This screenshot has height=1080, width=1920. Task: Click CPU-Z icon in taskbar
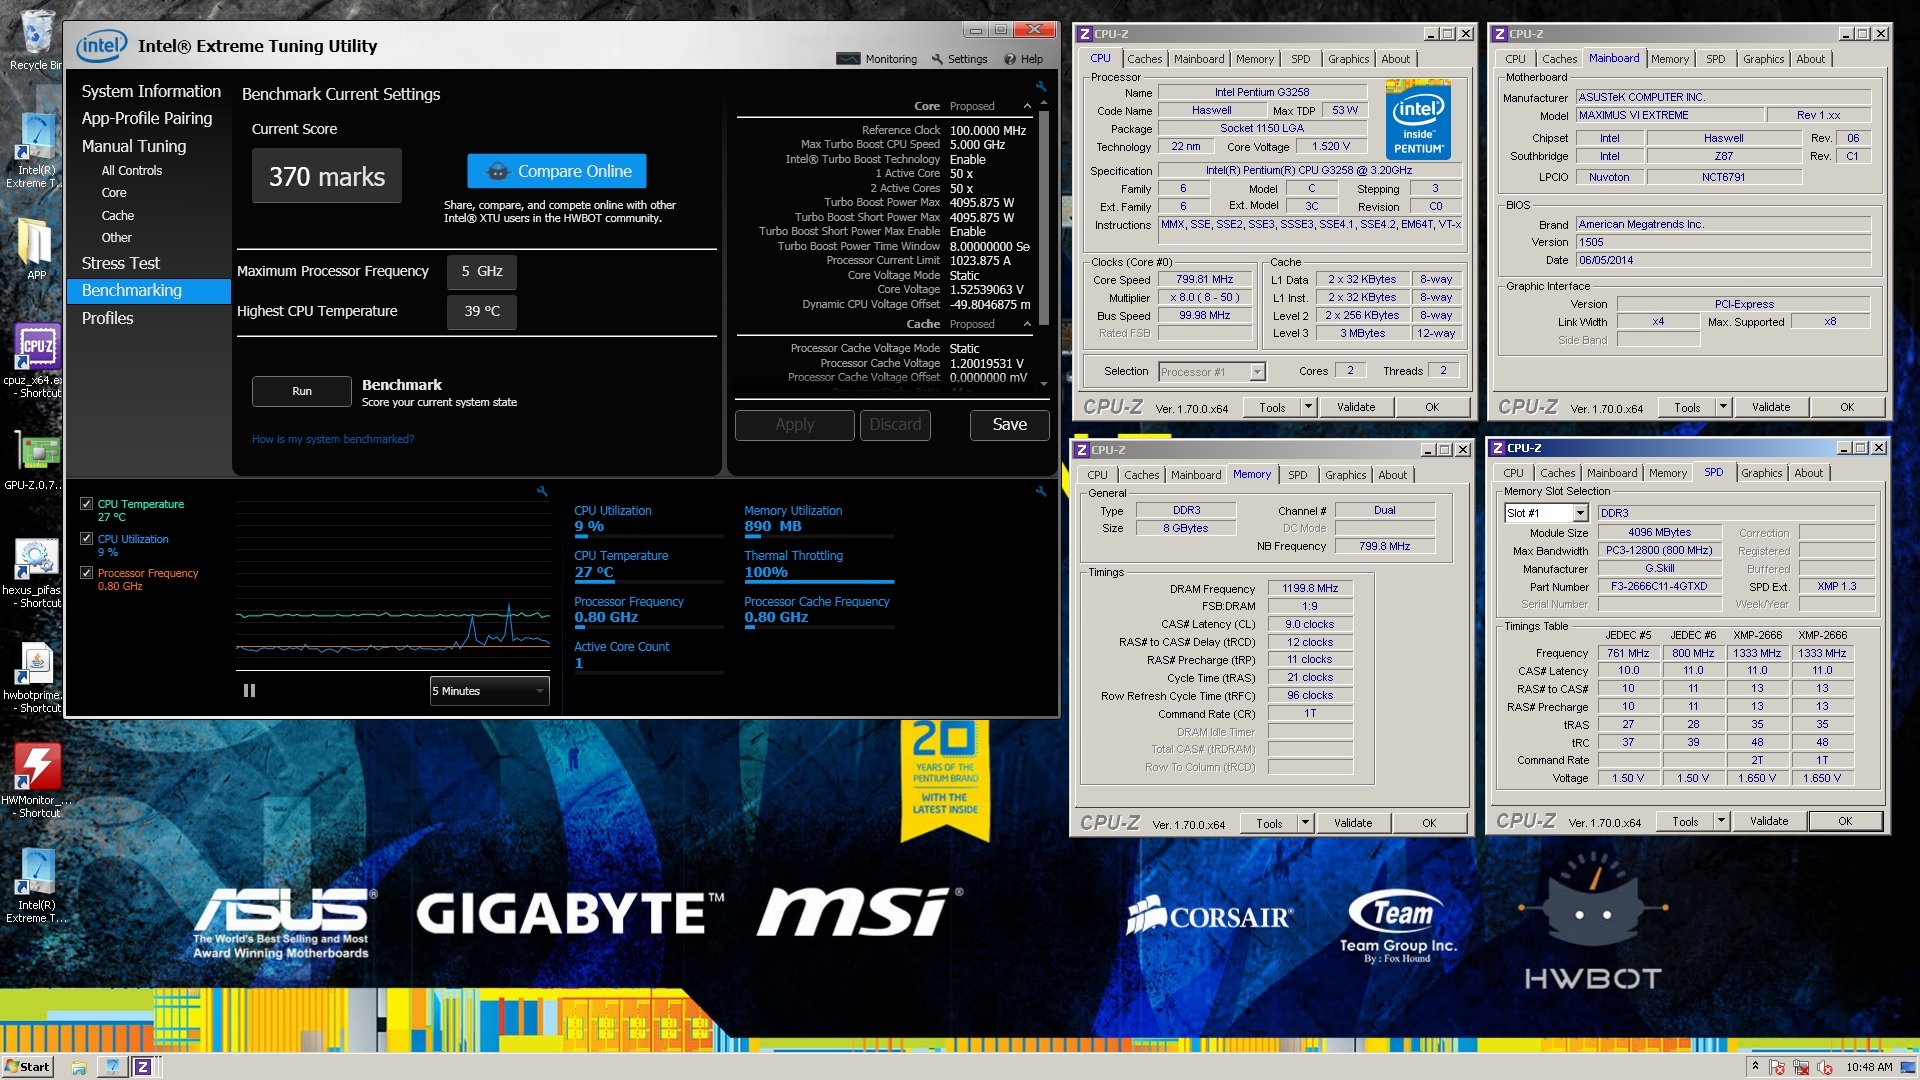coord(143,1067)
